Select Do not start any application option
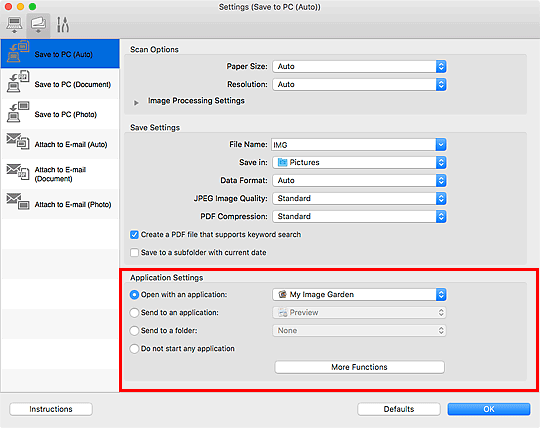Viewport: 540px width, 428px height. [134, 348]
